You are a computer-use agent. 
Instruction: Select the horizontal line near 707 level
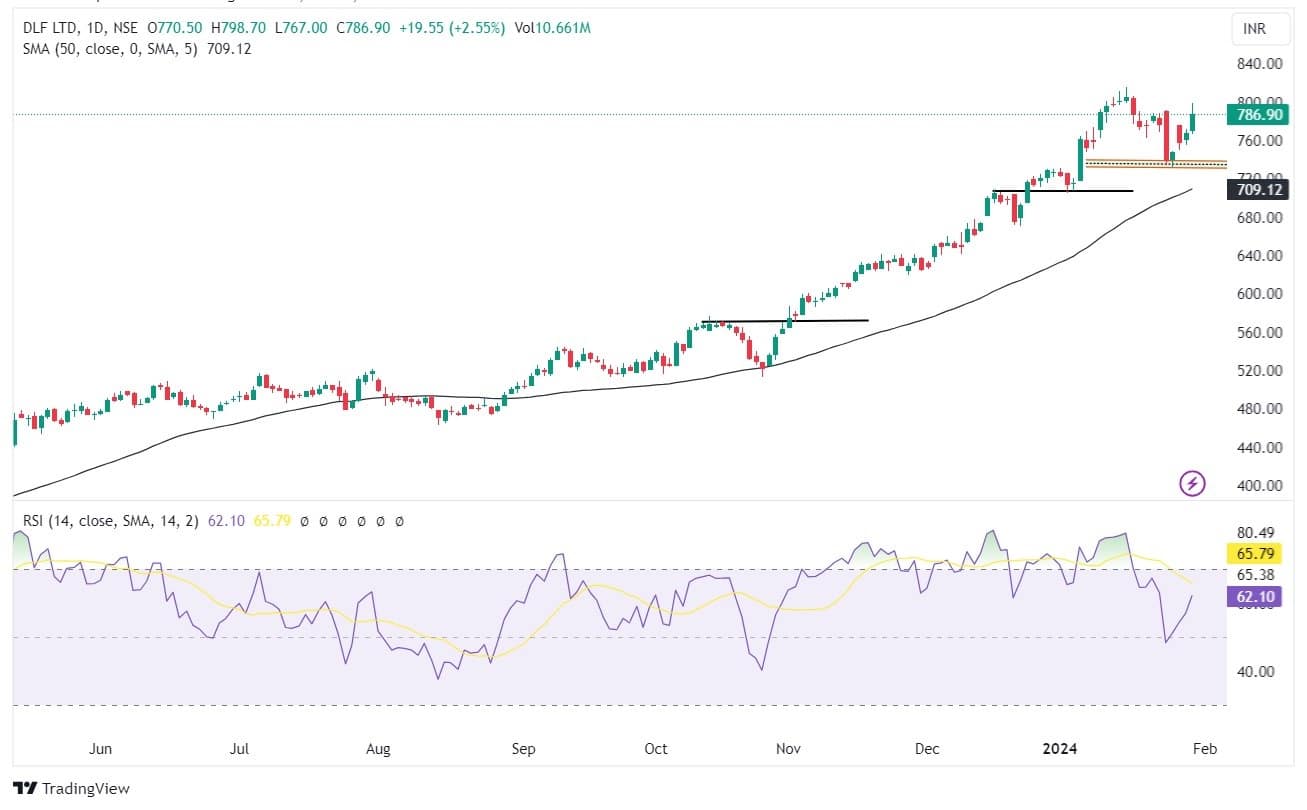1062,190
